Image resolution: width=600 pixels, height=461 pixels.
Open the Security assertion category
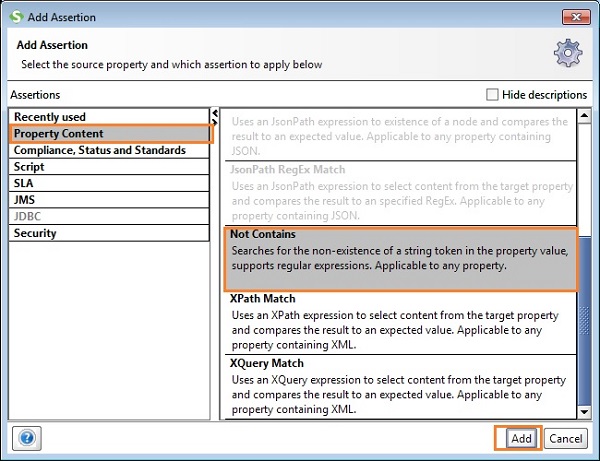[35, 233]
